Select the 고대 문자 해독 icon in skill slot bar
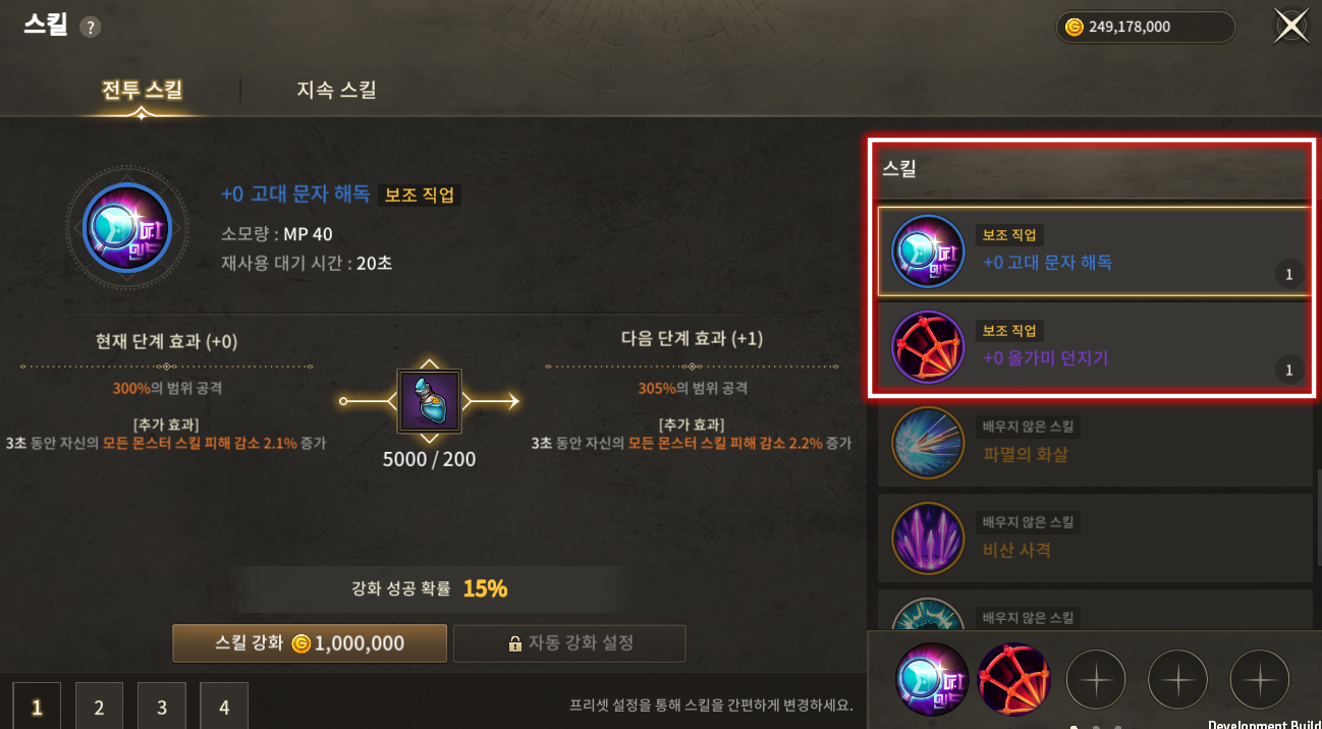 pyautogui.click(x=932, y=680)
